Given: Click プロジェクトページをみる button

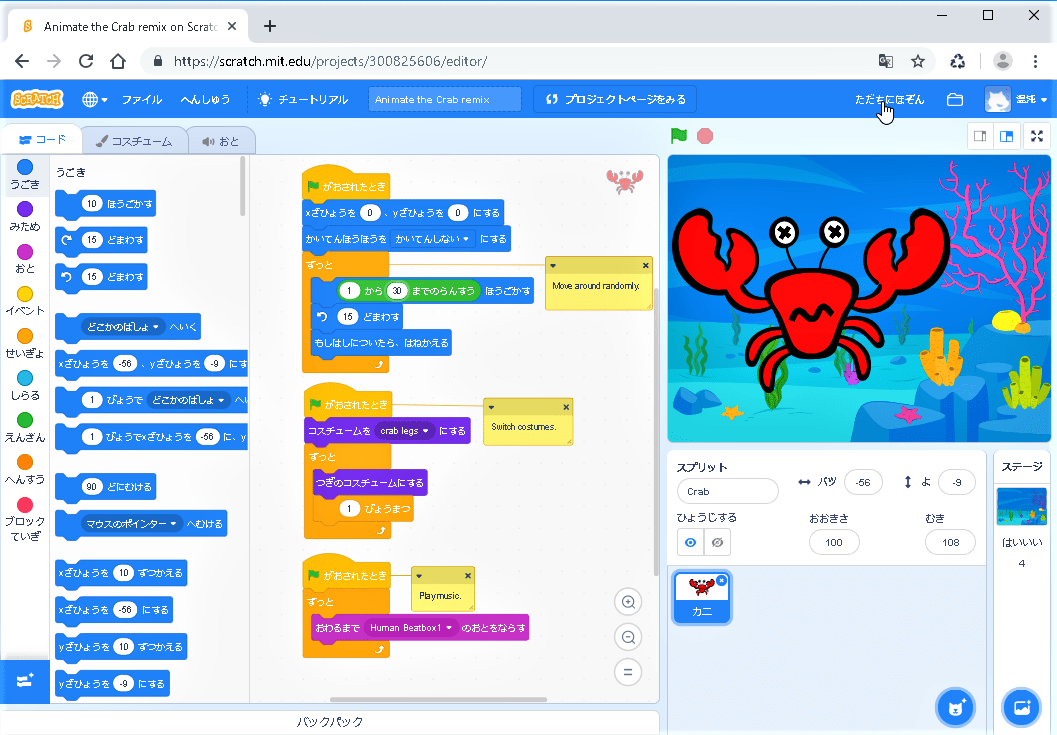Looking at the screenshot, I should (615, 99).
